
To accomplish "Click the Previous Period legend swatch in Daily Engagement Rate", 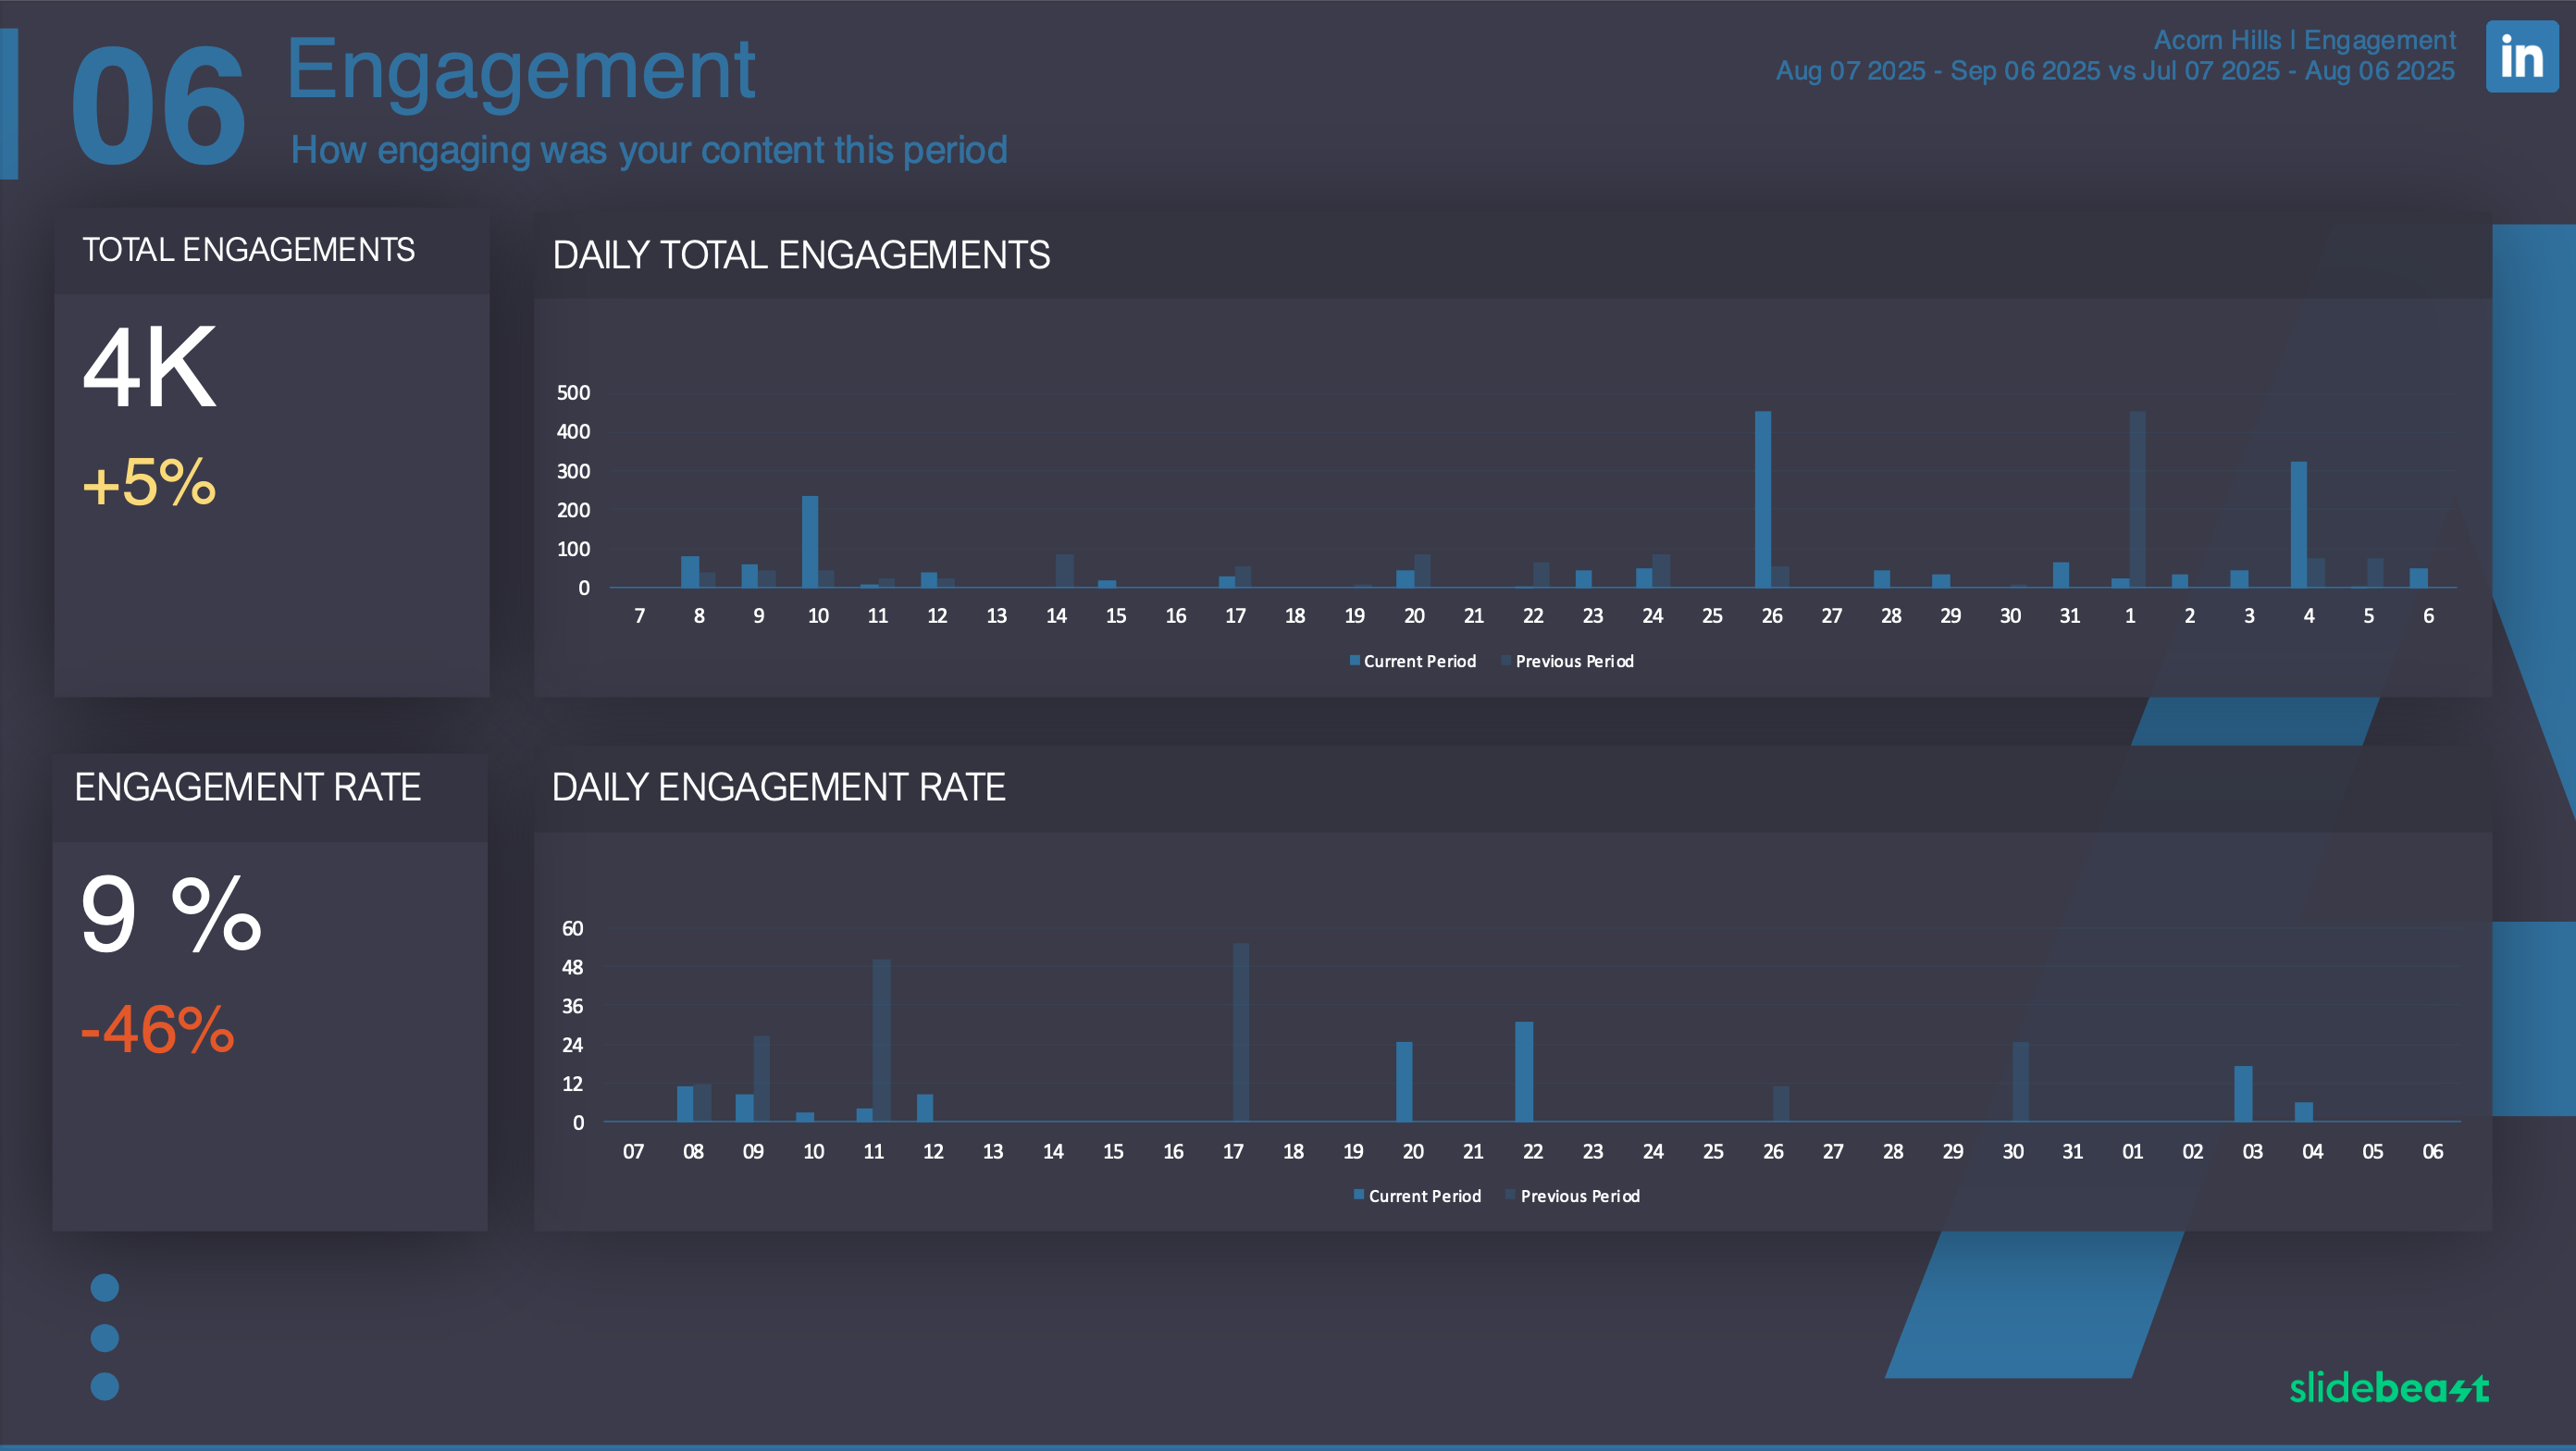I will click(1511, 1195).
